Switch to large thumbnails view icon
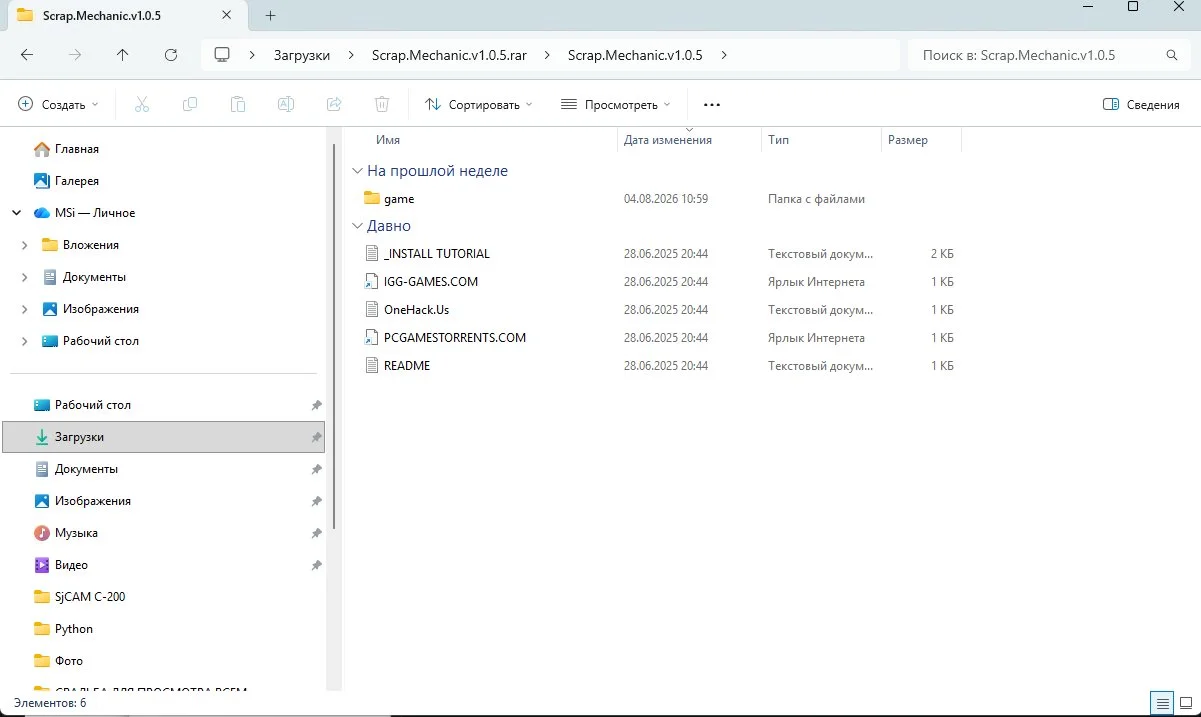 [1184, 702]
